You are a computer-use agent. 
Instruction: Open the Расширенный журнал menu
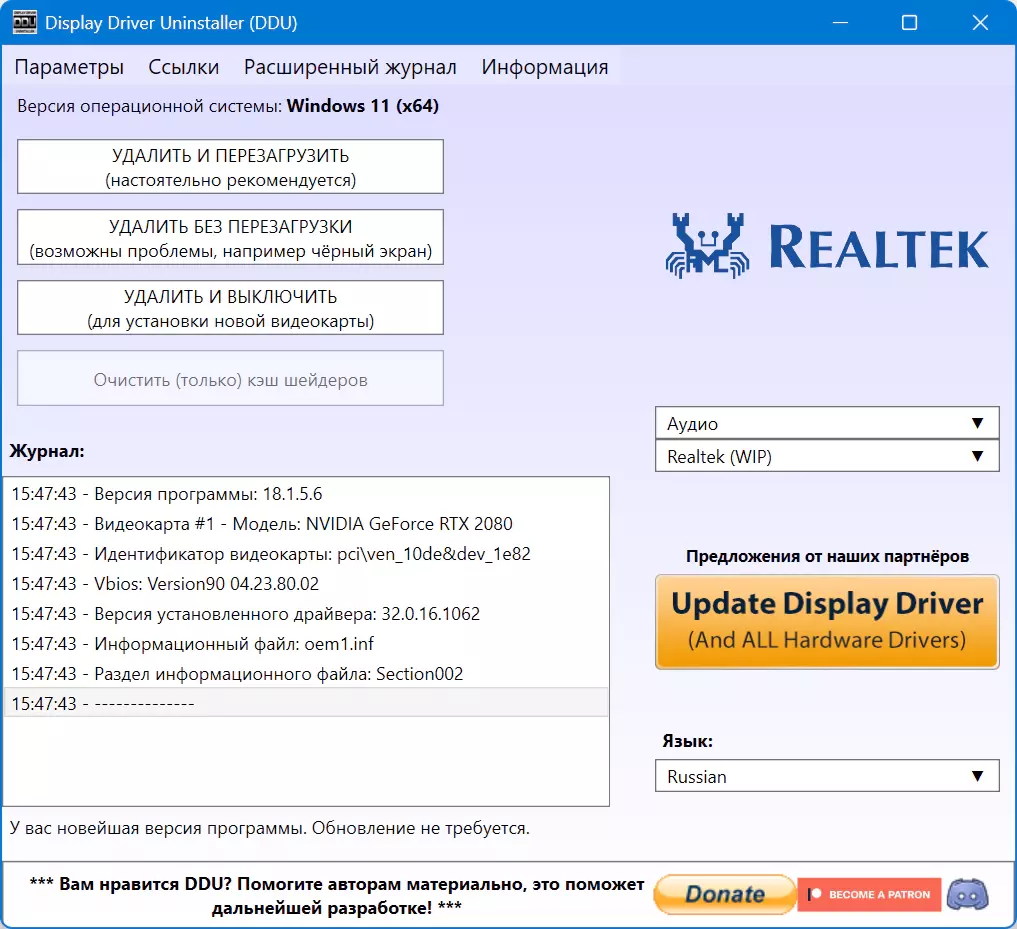[x=350, y=67]
